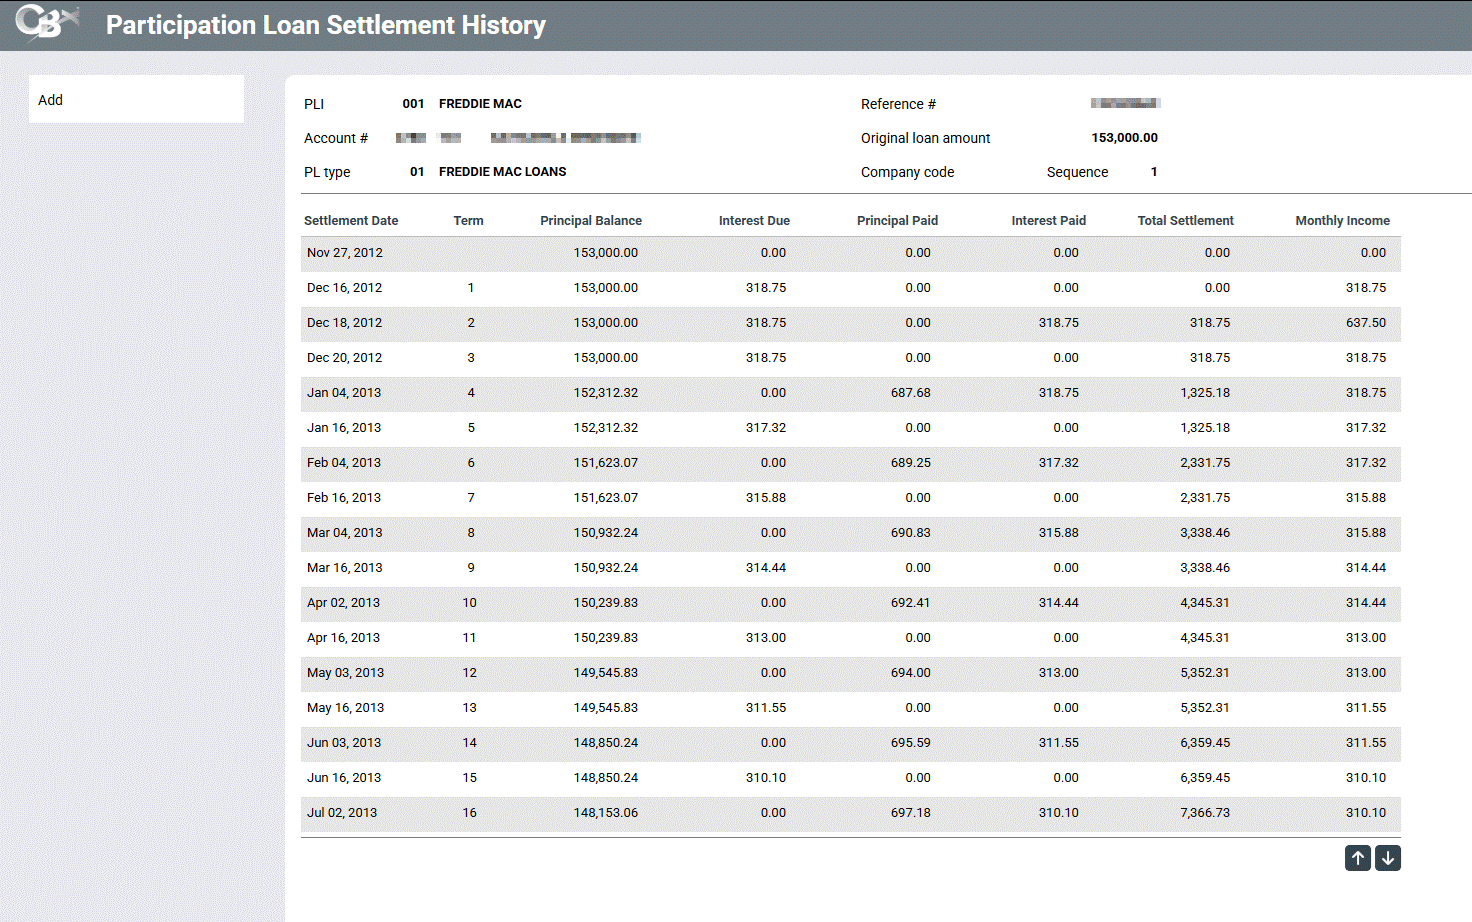
Task: Click the Monthly Income column header
Action: click(1342, 221)
